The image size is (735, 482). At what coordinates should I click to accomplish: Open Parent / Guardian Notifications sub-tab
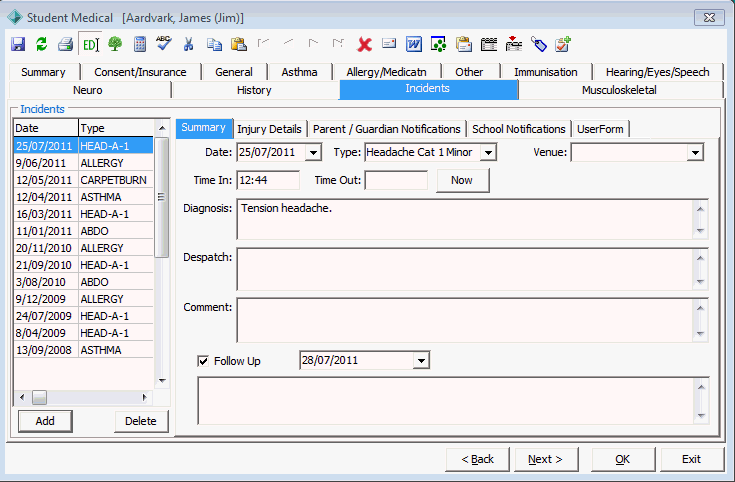pos(387,129)
